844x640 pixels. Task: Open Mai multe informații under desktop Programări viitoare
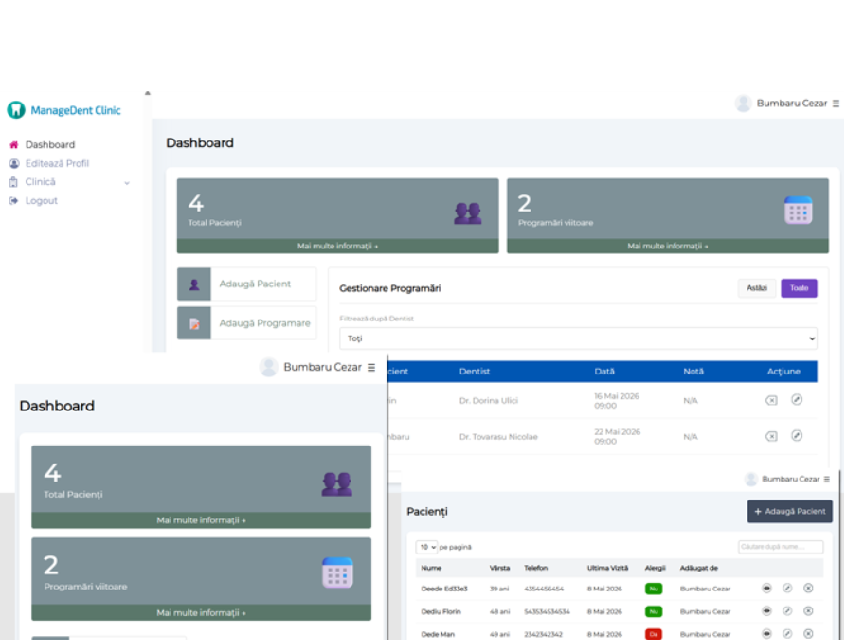(667, 246)
